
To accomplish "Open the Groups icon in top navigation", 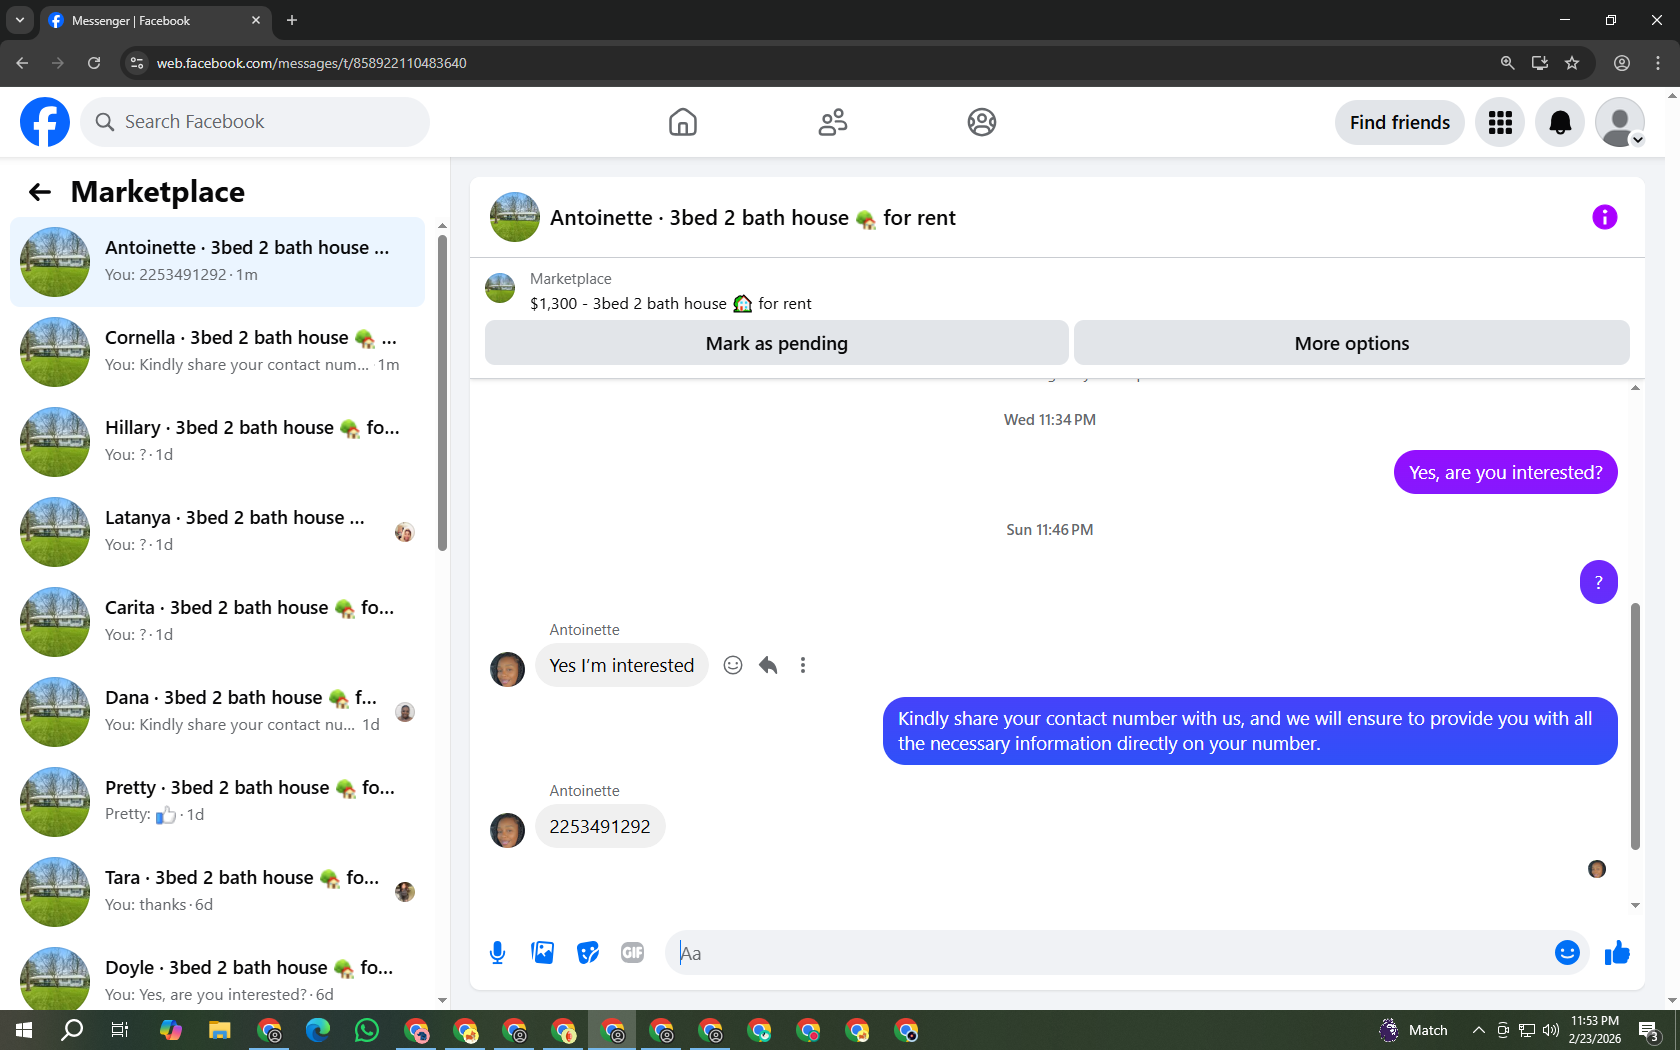I will point(982,122).
